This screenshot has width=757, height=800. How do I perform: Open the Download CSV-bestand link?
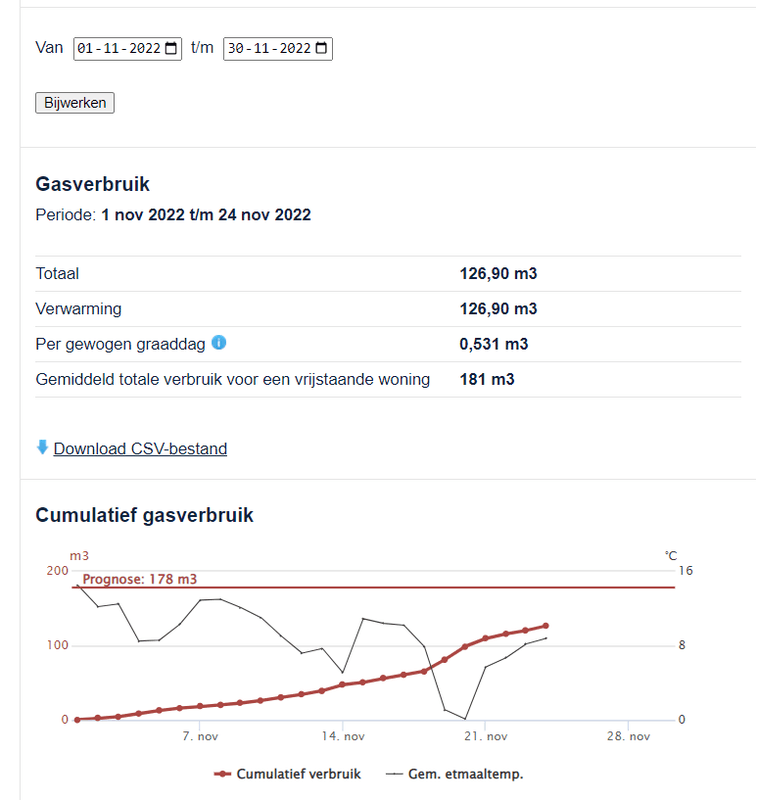click(140, 448)
